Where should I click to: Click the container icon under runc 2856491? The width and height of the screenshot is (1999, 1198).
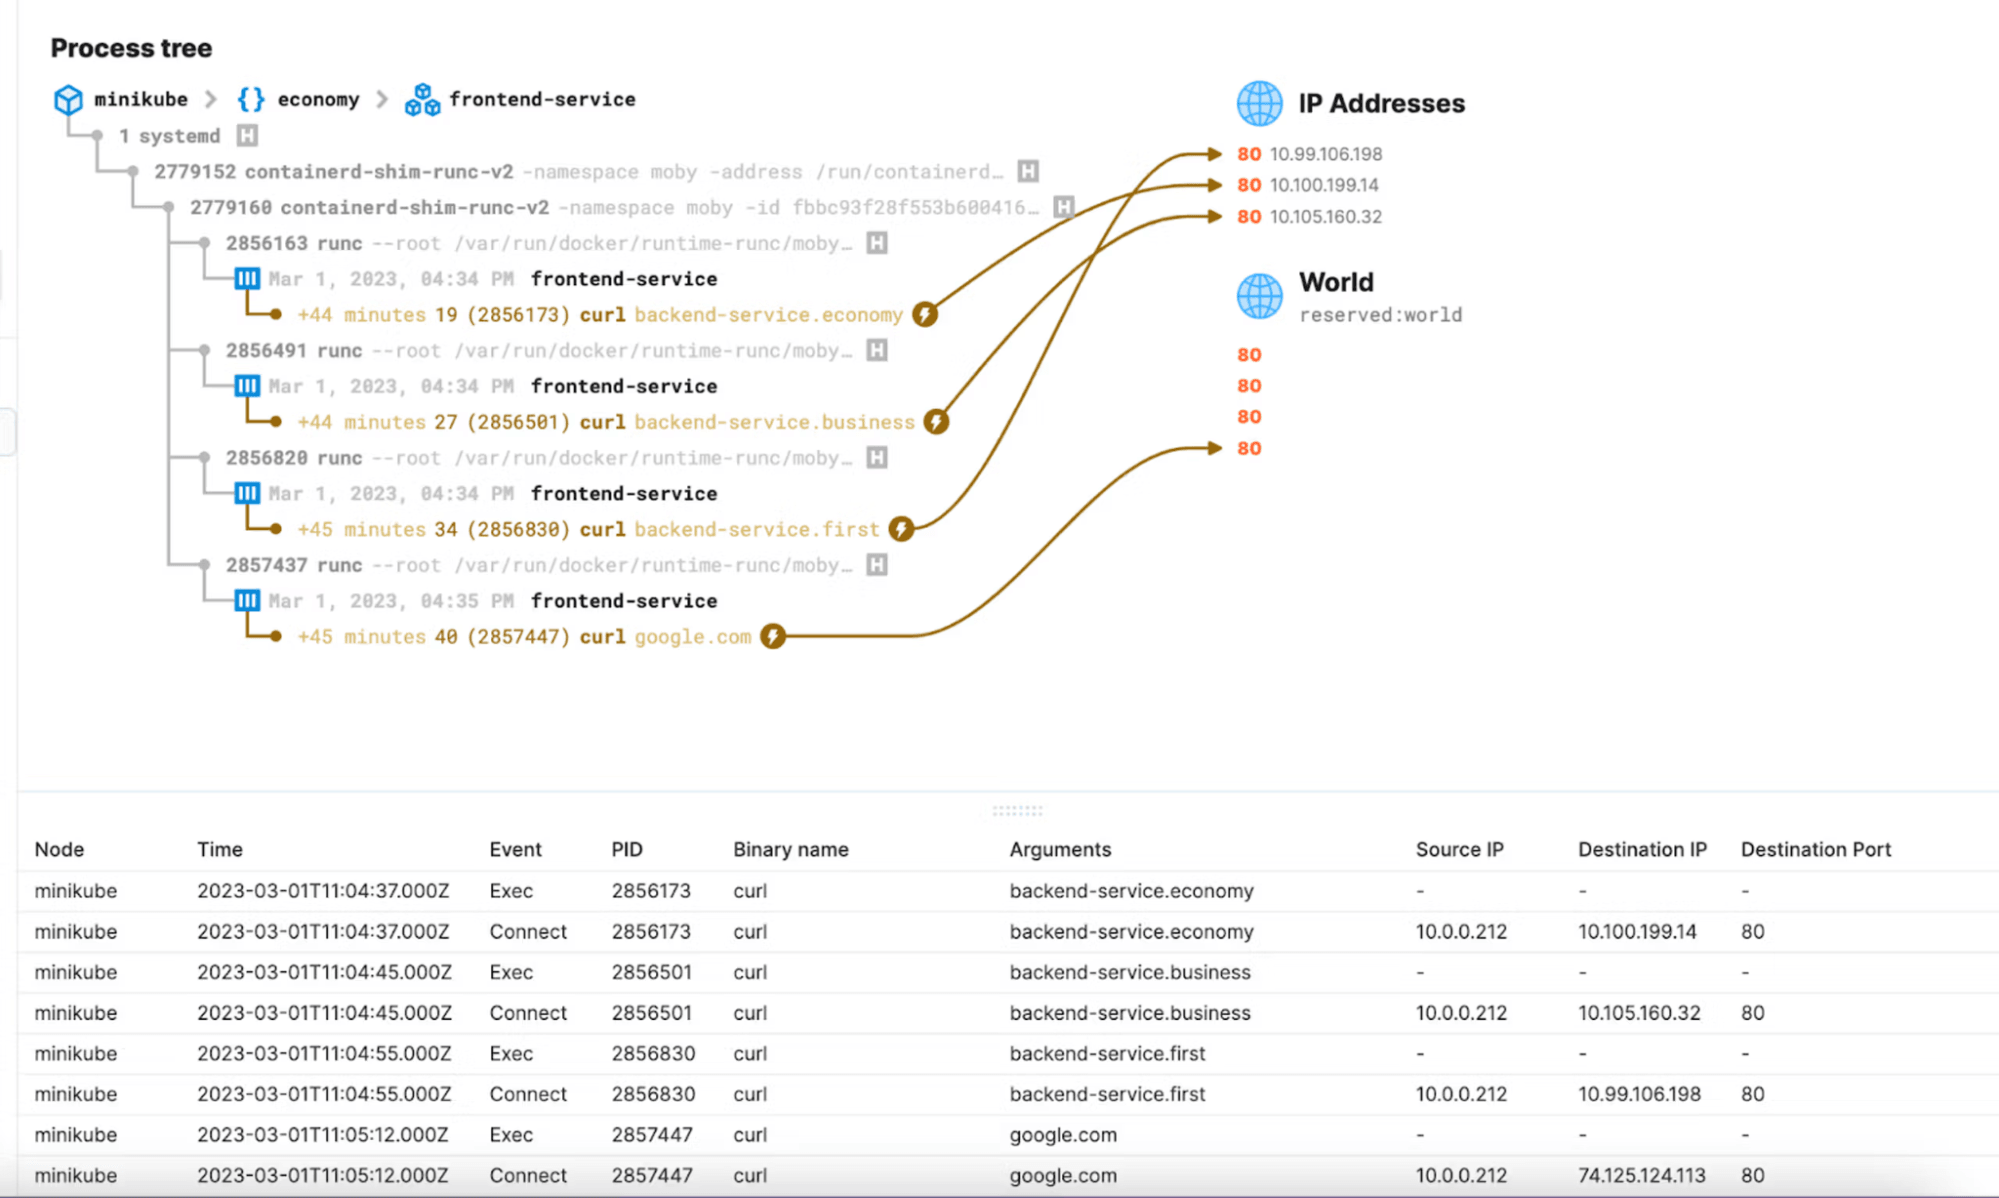(247, 385)
